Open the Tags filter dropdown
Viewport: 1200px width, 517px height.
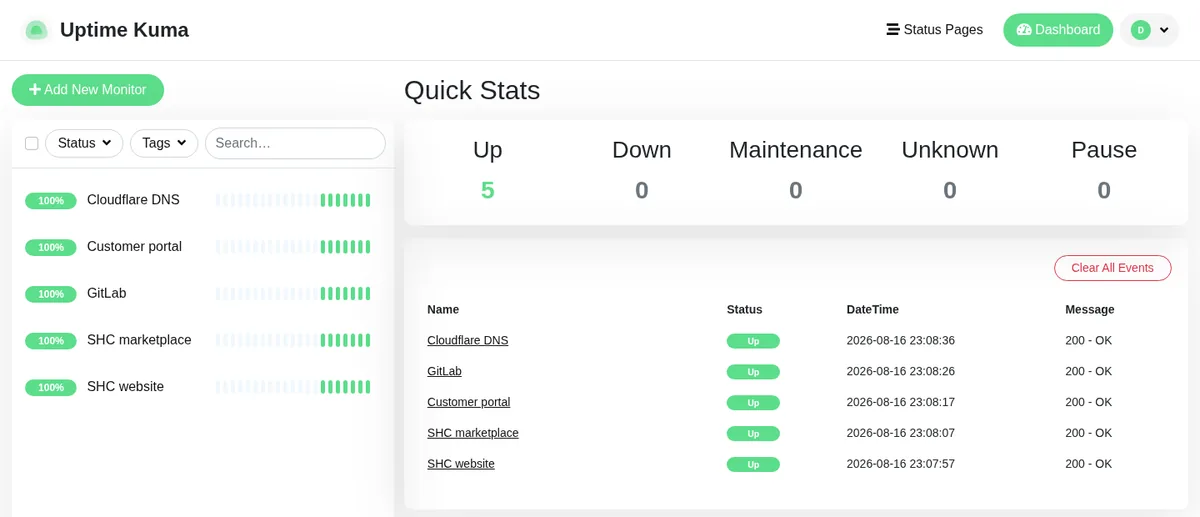[164, 143]
